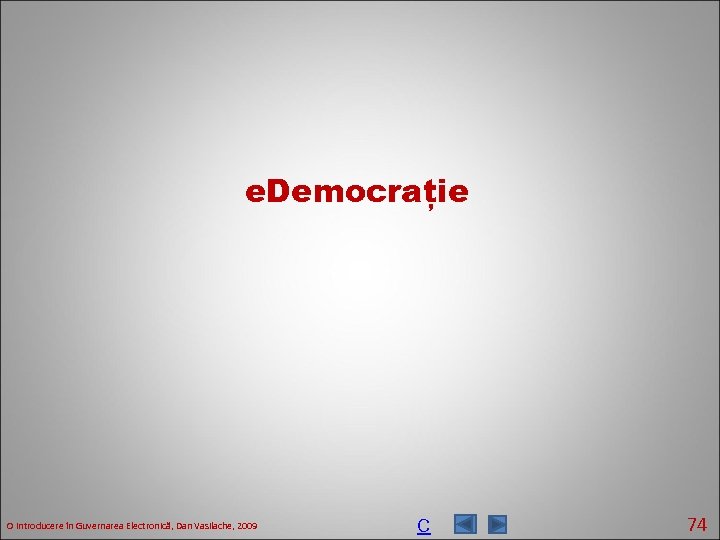Open the blue "C" hyperlink
720x540 pixels.
click(423, 525)
